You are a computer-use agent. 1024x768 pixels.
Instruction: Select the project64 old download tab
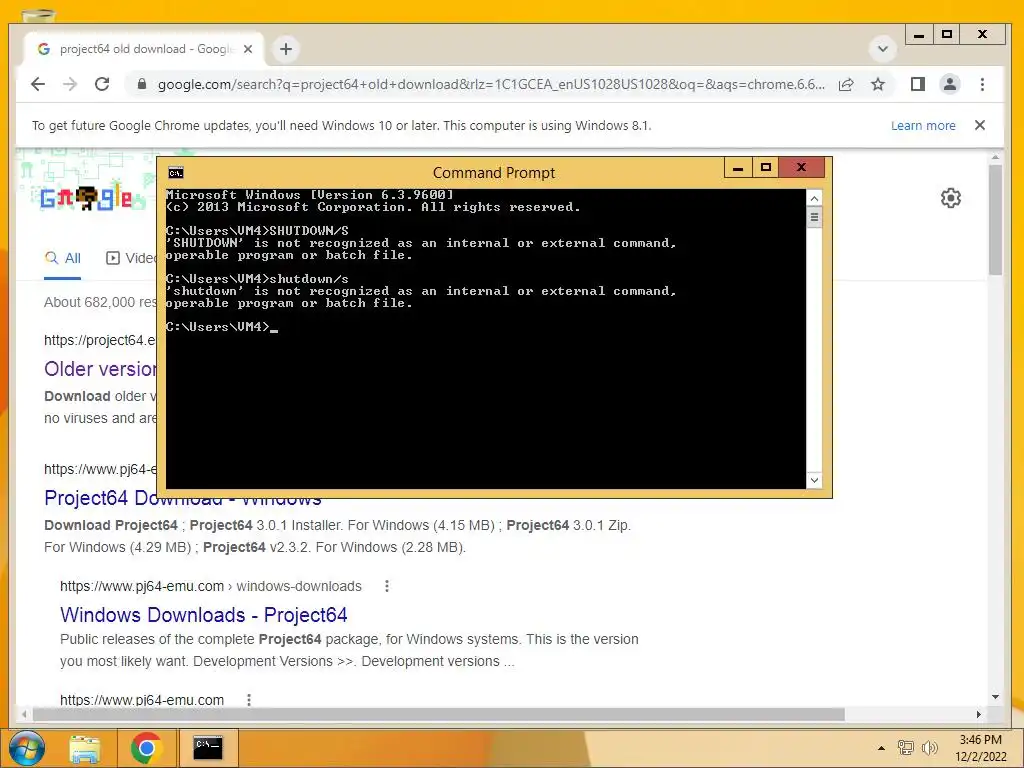pos(144,49)
